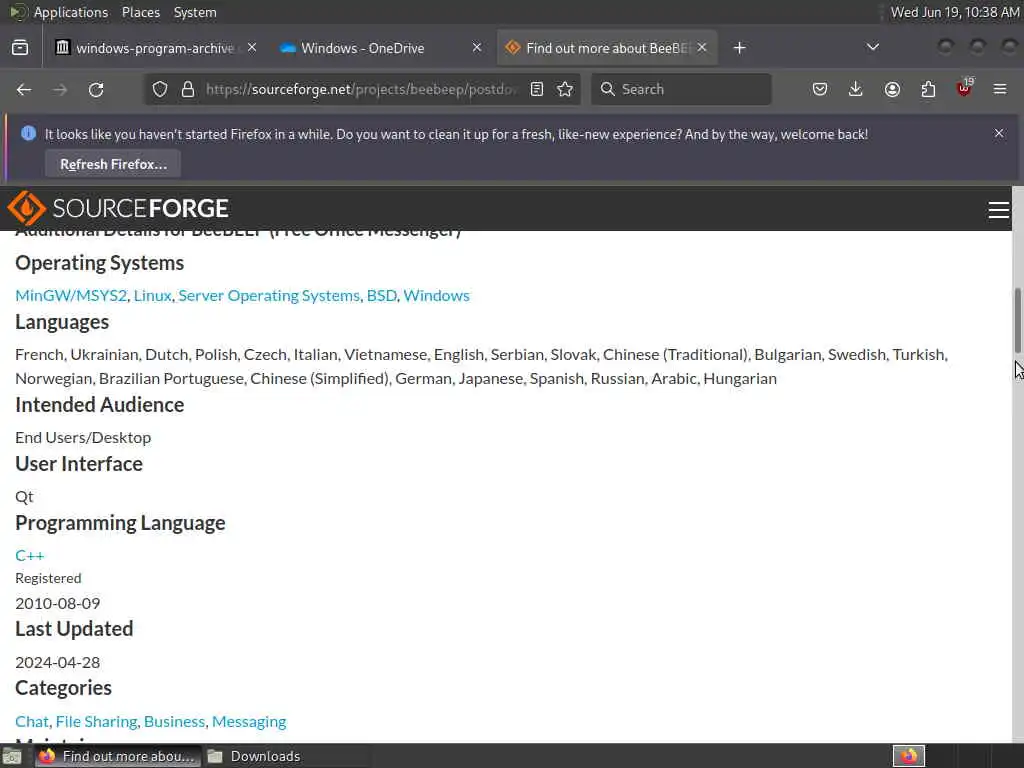The width and height of the screenshot is (1024, 768).
Task: Click last updated date 2024-04-28
Action: click(x=57, y=662)
